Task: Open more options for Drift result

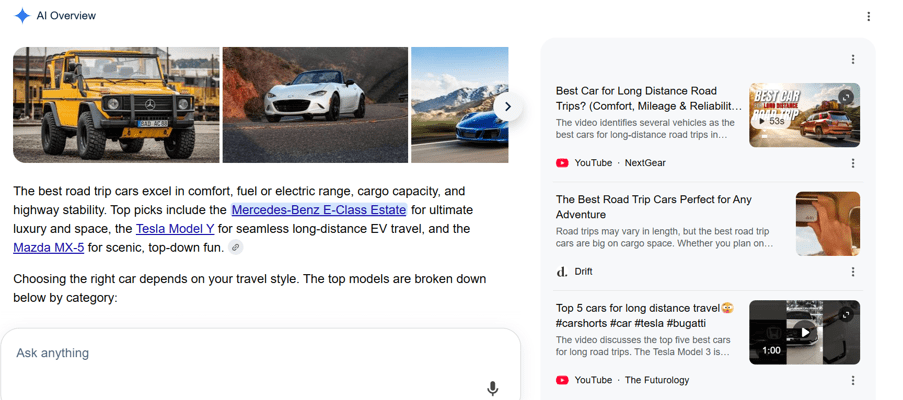Action: point(853,272)
